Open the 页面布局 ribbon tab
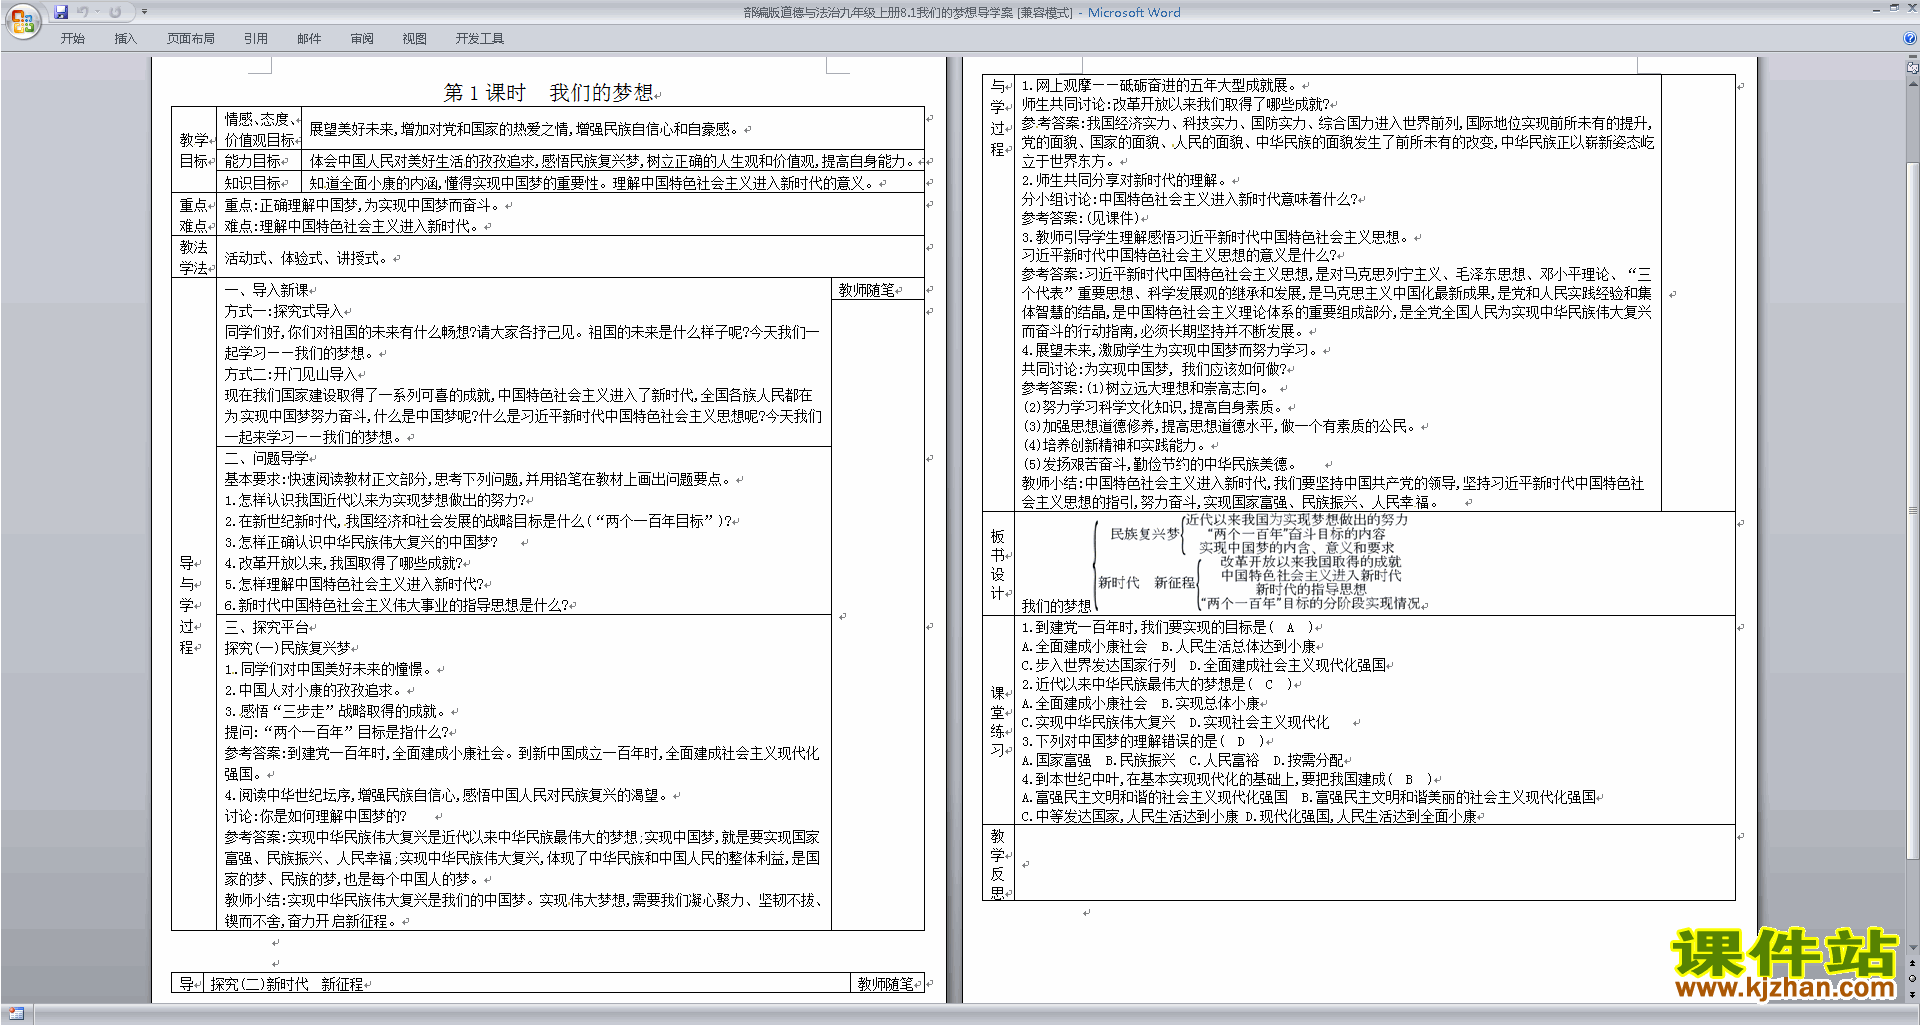This screenshot has width=1920, height=1025. point(191,38)
